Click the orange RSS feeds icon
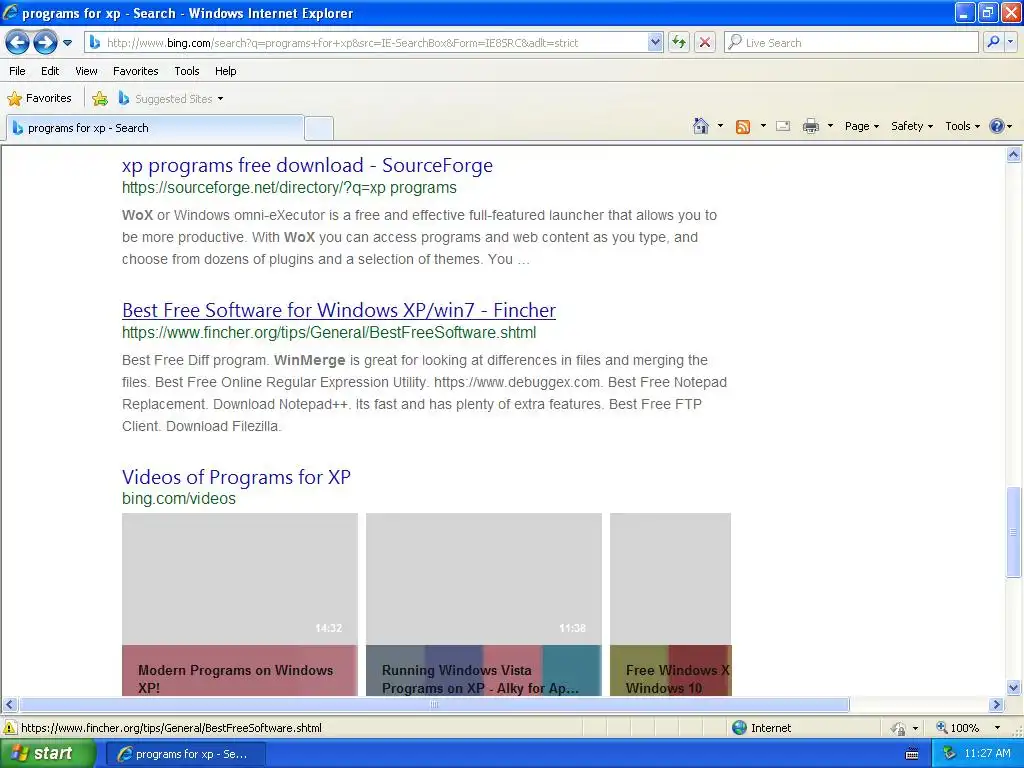Viewport: 1024px width, 768px height. [x=743, y=127]
